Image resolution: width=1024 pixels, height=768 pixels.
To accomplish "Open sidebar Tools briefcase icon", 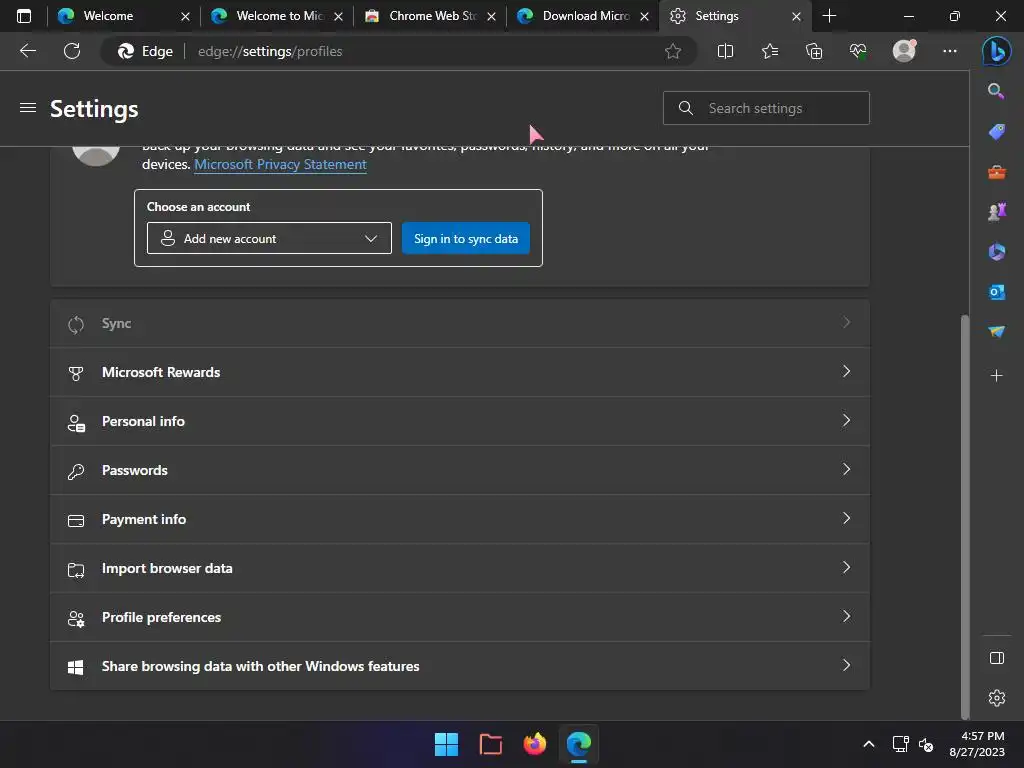I will 997,172.
